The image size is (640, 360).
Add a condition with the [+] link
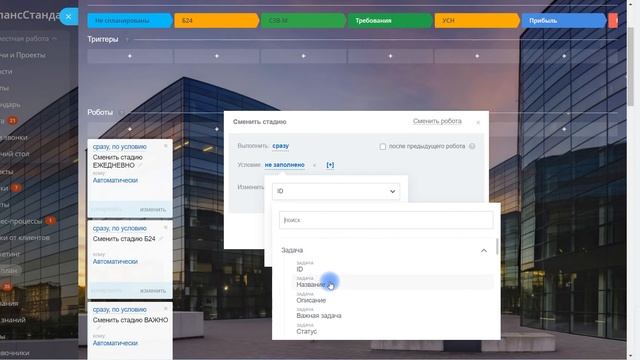click(x=330, y=165)
